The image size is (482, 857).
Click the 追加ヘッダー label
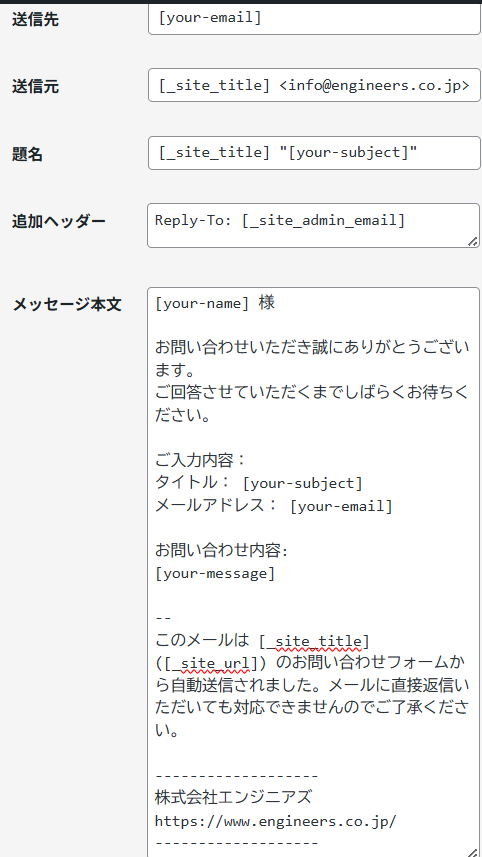coord(59,221)
